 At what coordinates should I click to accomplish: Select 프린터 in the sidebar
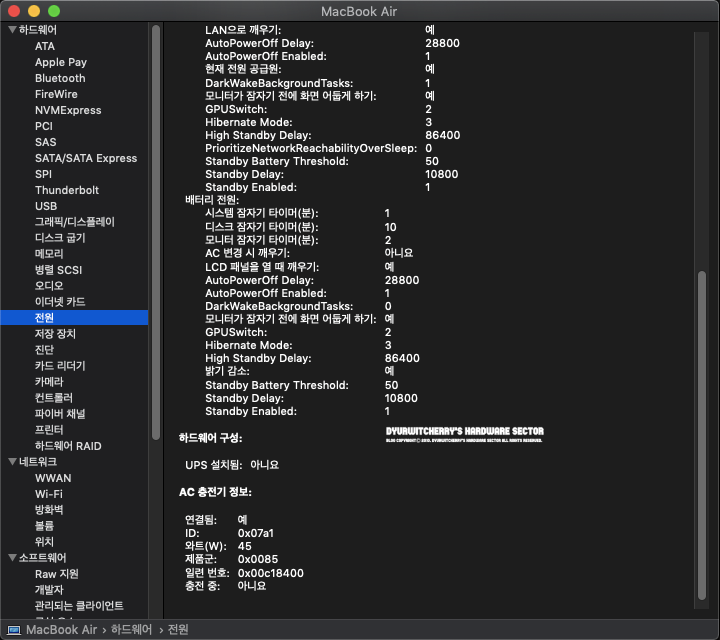(49, 430)
